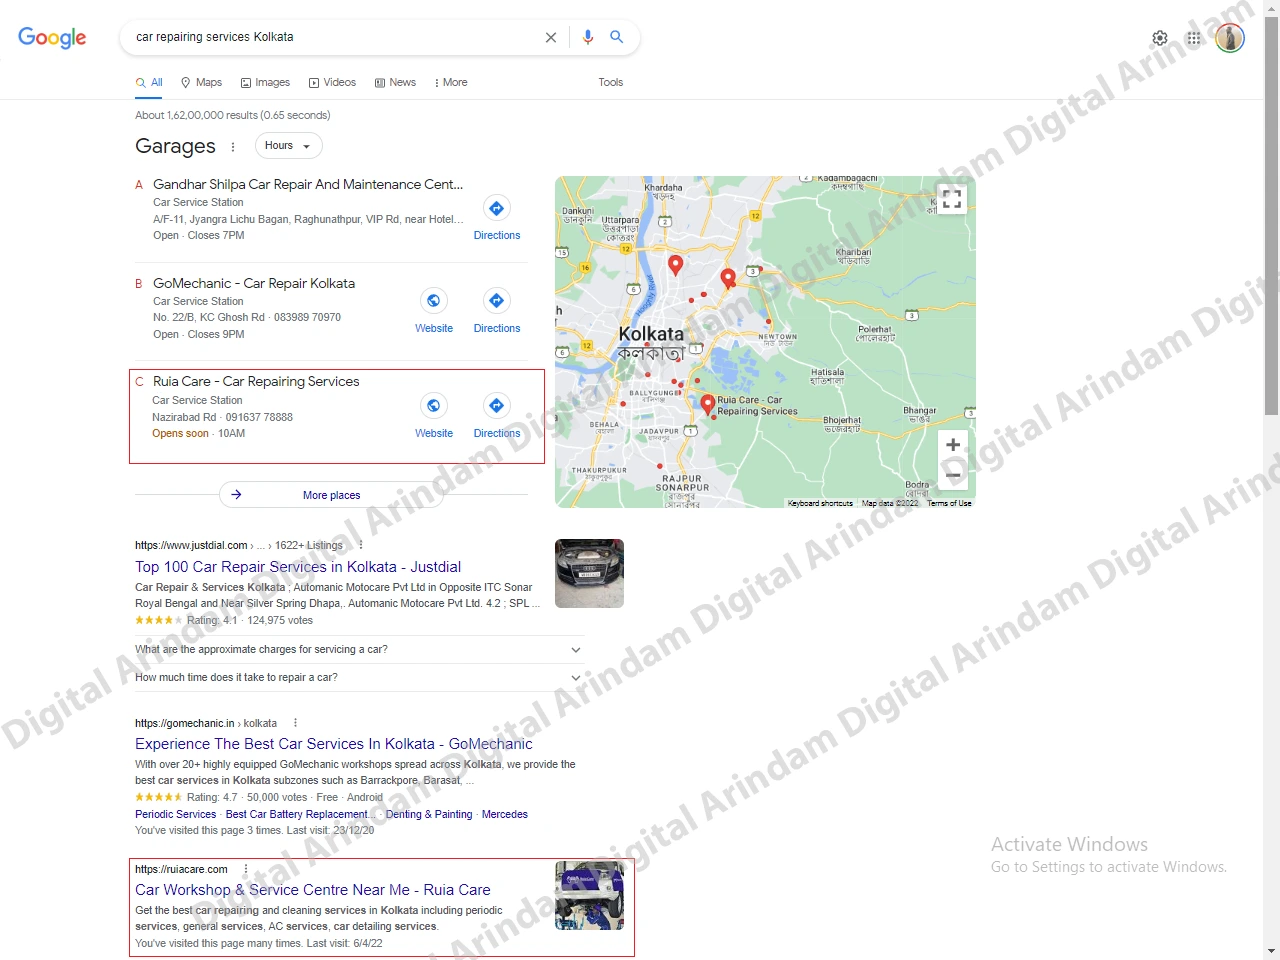The width and height of the screenshot is (1280, 960).
Task: Open Garages section three-dot menu
Action: tap(233, 147)
